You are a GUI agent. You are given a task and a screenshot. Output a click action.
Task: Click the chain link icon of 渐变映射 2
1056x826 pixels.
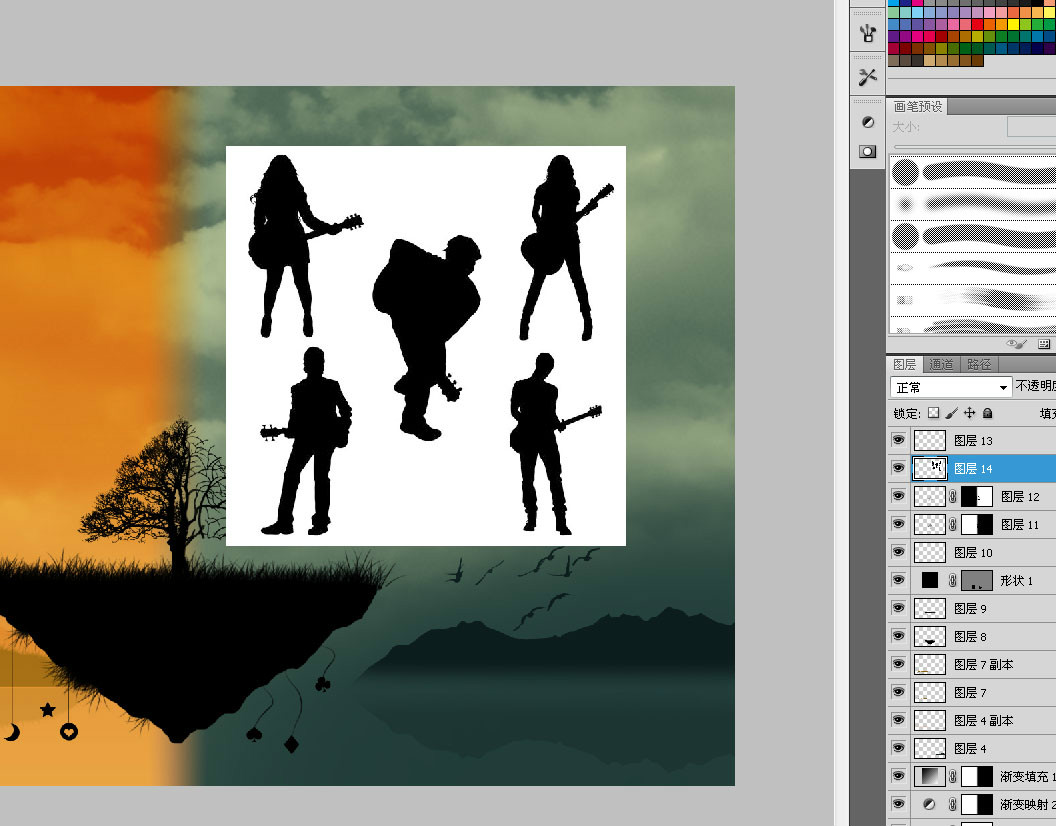click(953, 804)
